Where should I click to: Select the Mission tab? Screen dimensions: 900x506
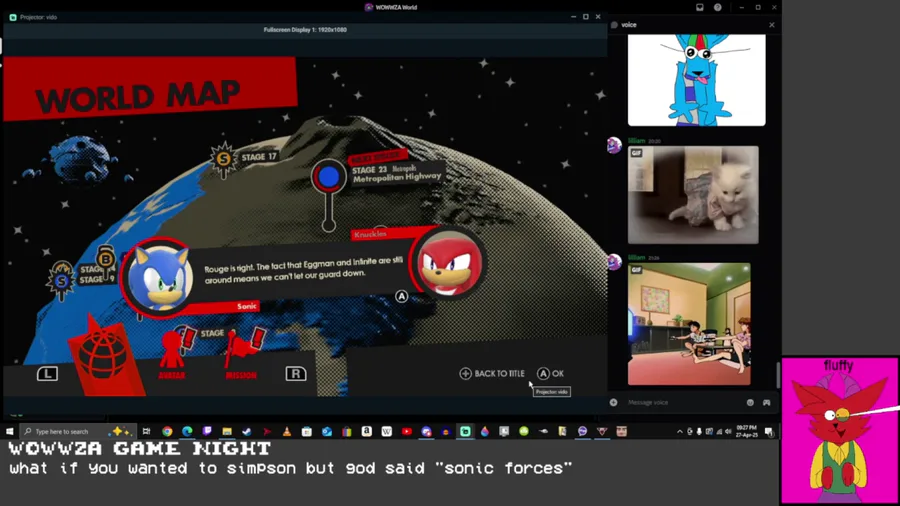(243, 356)
